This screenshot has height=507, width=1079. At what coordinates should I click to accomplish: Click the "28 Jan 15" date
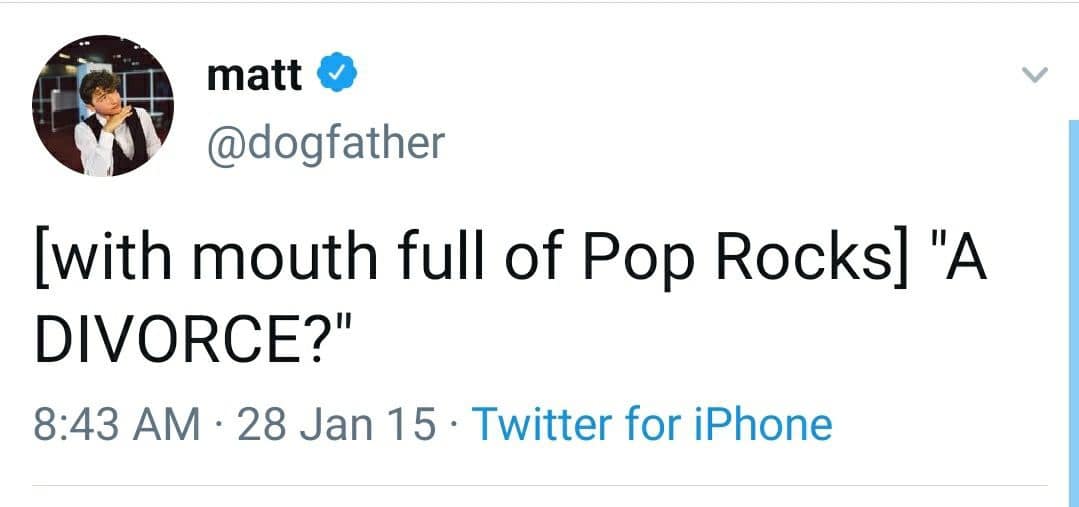(337, 424)
